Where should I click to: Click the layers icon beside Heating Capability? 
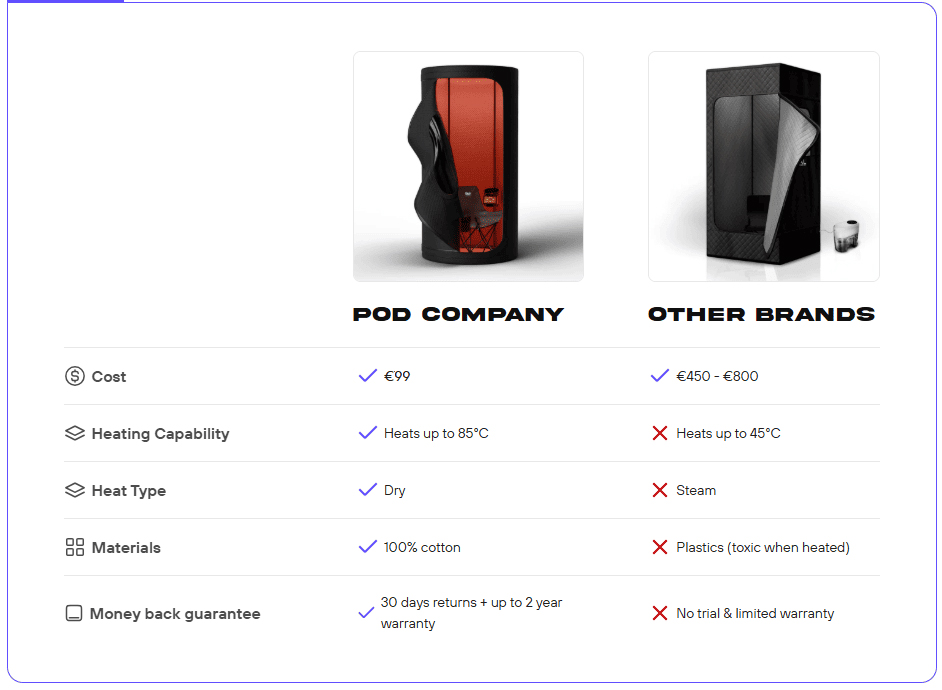(x=75, y=434)
